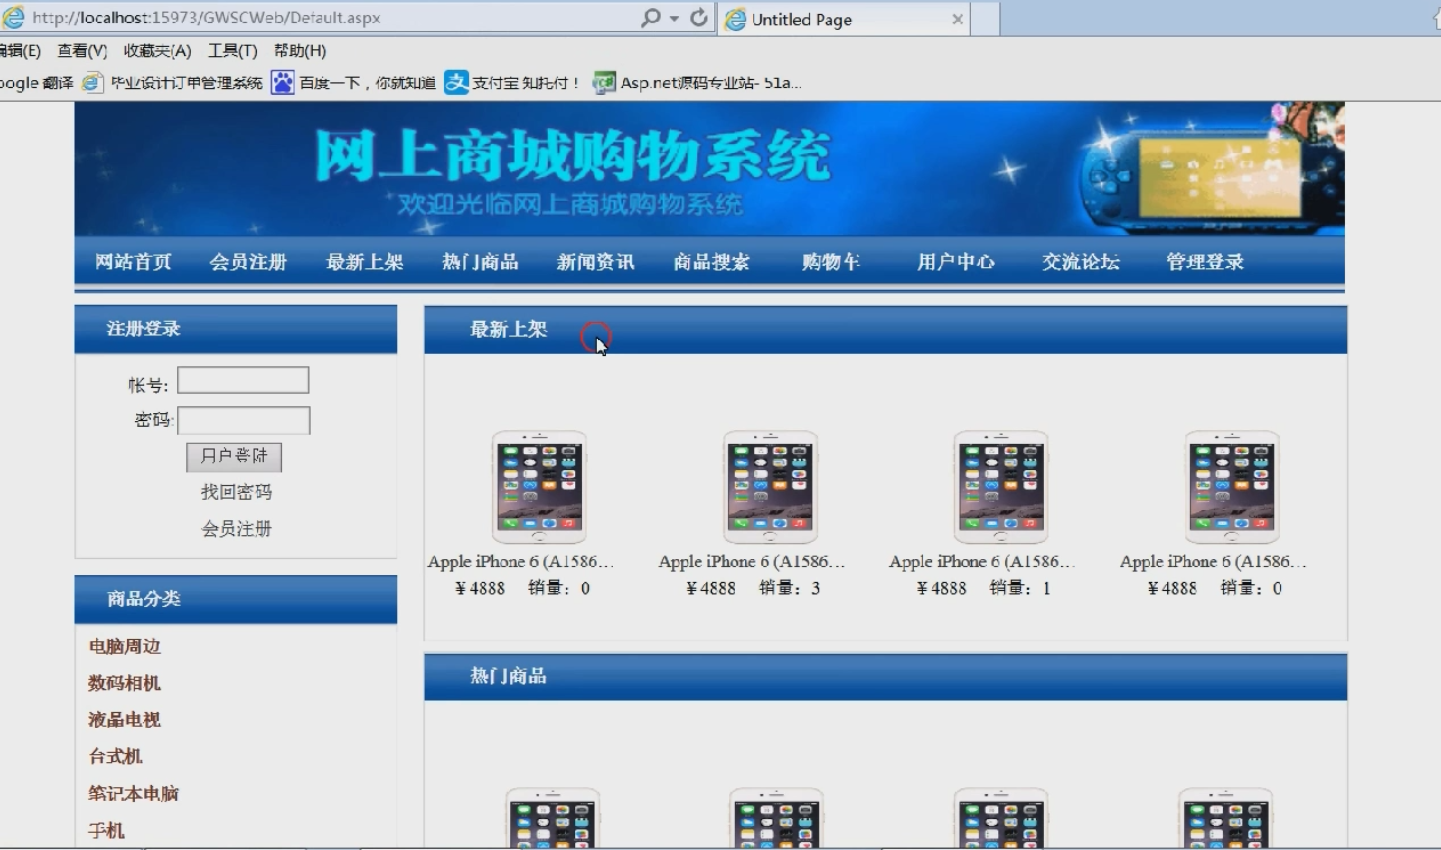Open first iPhone thumbnail under 热门商品
1441x850 pixels.
click(552, 818)
